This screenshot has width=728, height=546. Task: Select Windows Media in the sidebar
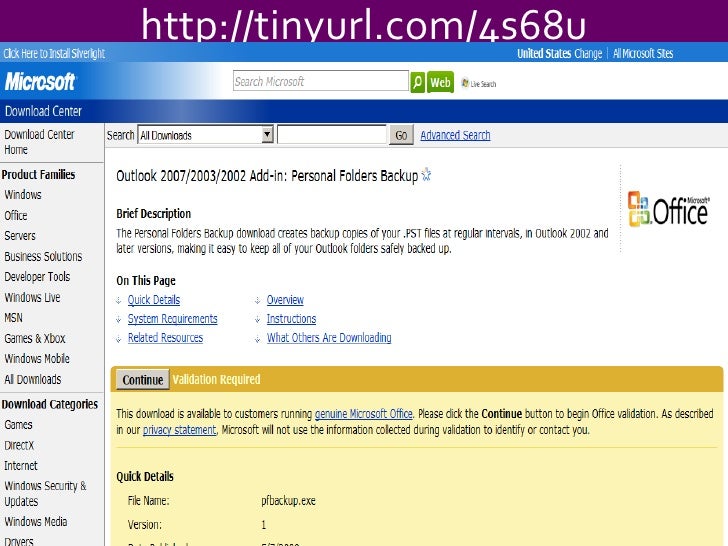pyautogui.click(x=36, y=521)
